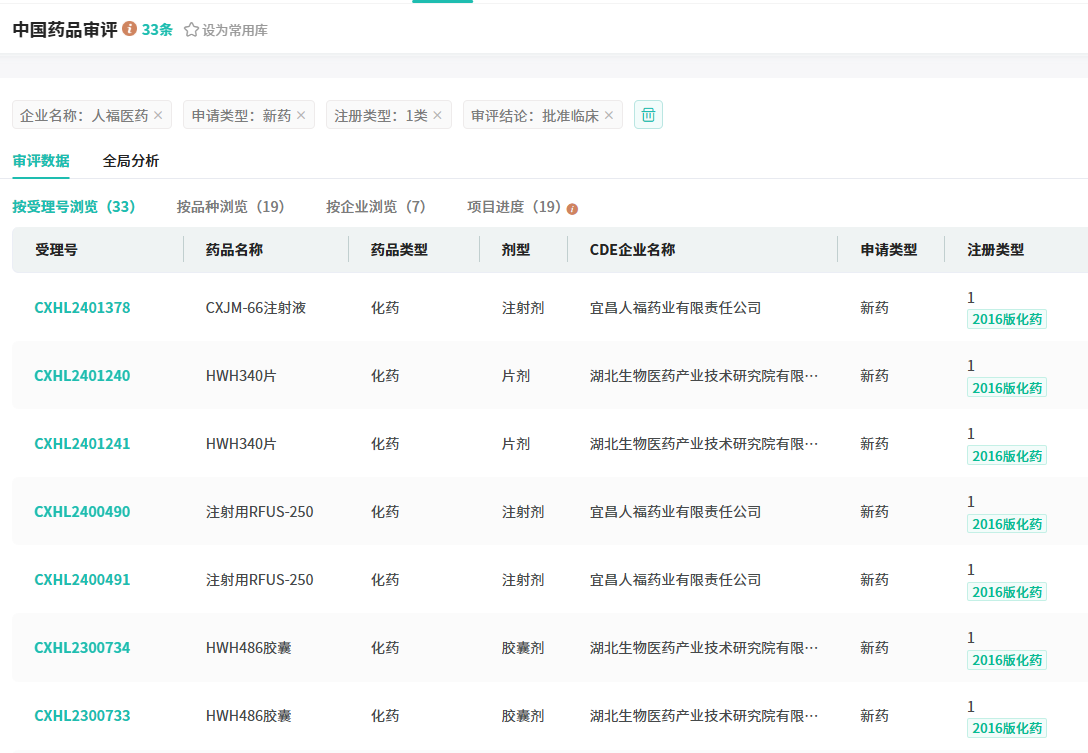Image resolution: width=1088 pixels, height=753 pixels.
Task: Open the 按企业浏览 (7) view
Action: point(375,207)
